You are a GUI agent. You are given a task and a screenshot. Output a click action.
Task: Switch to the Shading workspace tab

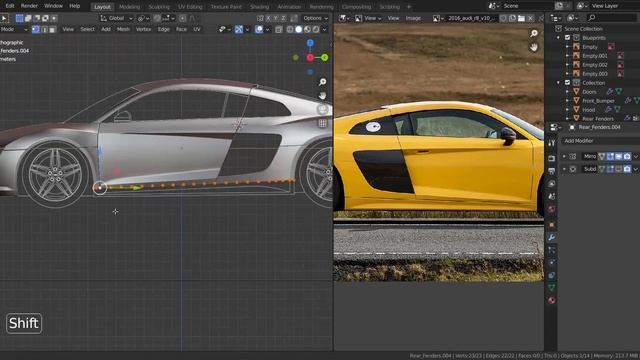259,7
